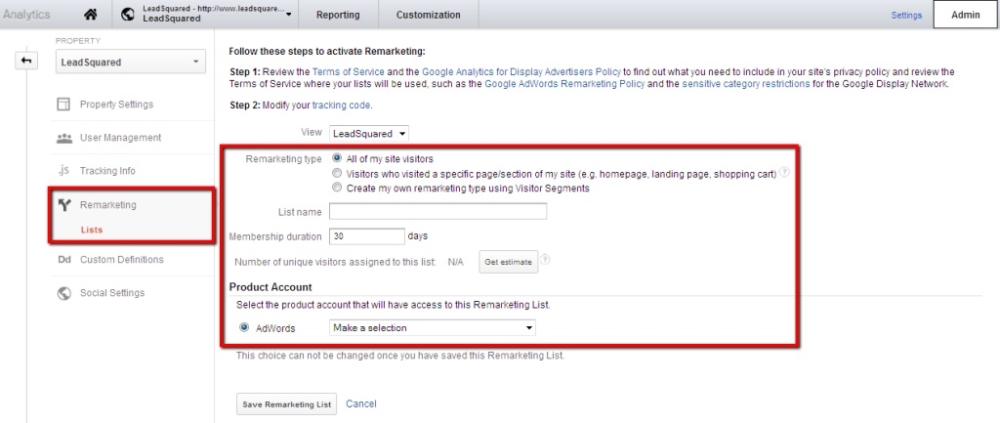Click help icon beside specific page option
Image resolution: width=1000 pixels, height=423 pixels.
[x=784, y=173]
